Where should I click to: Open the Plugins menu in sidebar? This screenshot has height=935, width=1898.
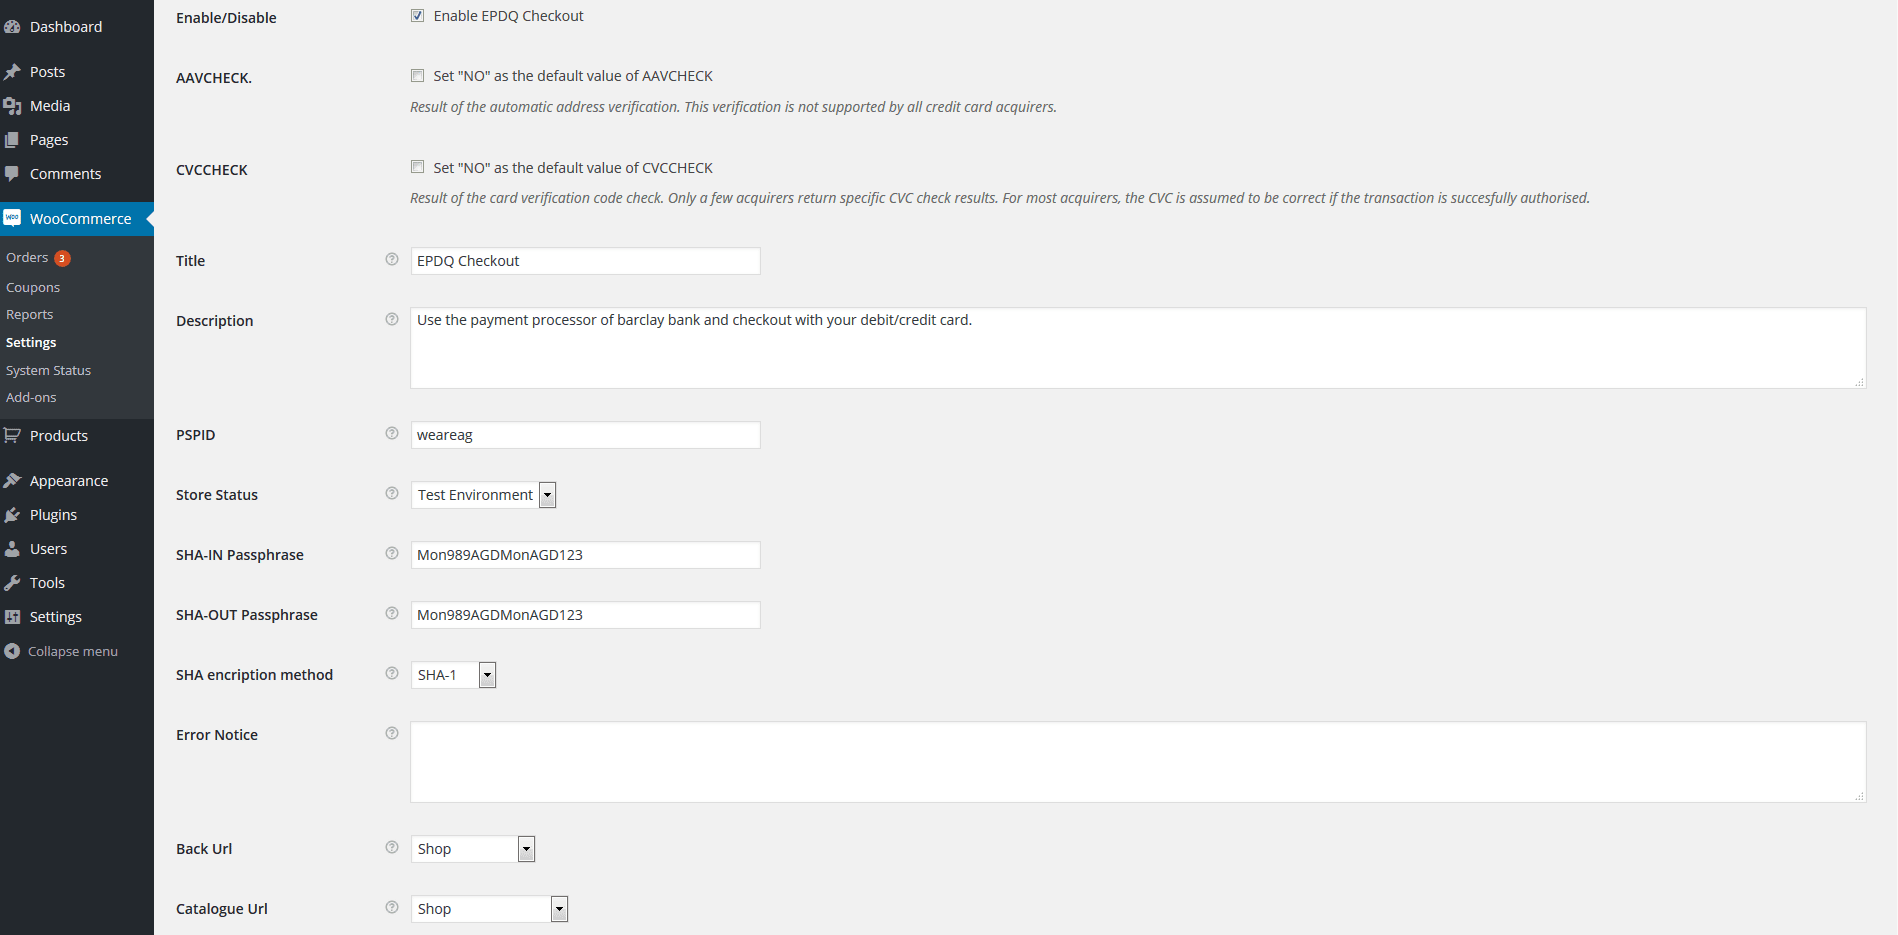(x=53, y=515)
